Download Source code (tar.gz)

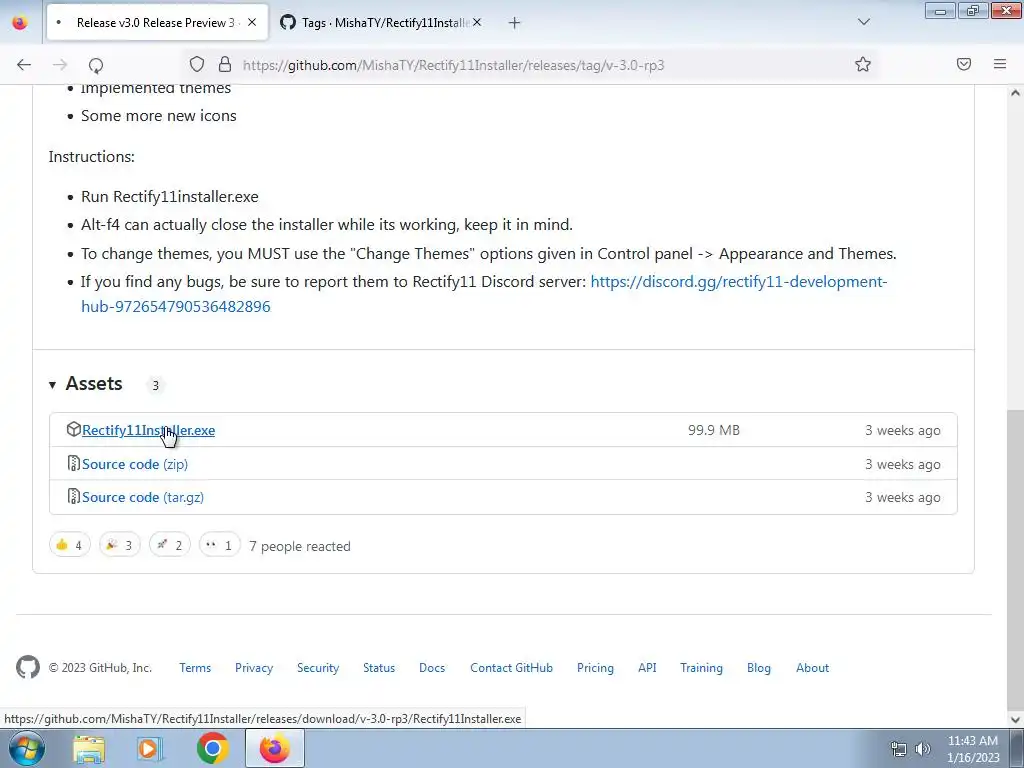(142, 497)
